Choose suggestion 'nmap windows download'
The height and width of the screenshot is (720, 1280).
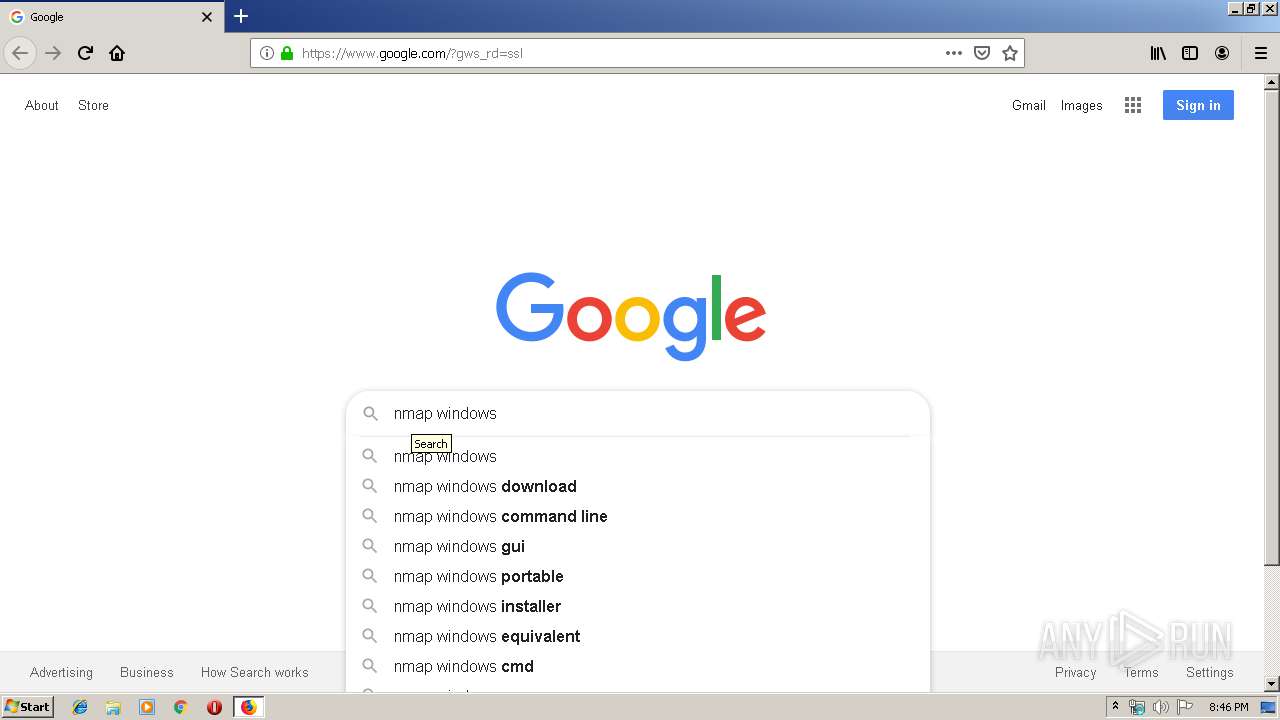(638, 486)
